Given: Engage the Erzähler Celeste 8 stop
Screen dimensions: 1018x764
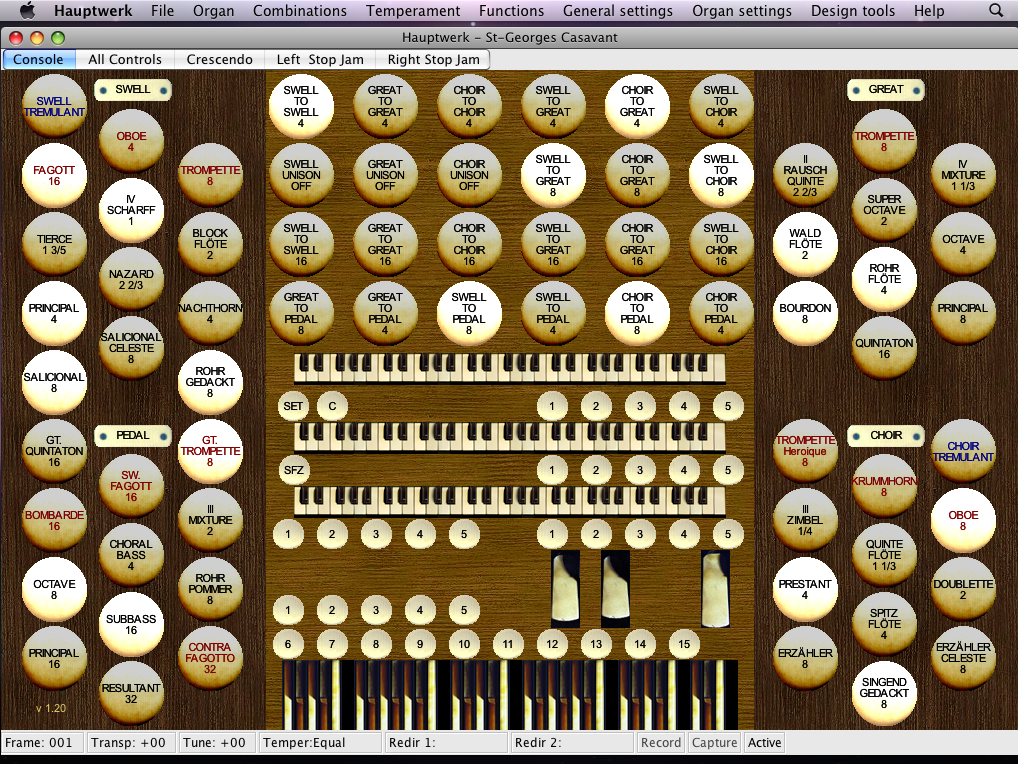Looking at the screenshot, I should [x=963, y=658].
